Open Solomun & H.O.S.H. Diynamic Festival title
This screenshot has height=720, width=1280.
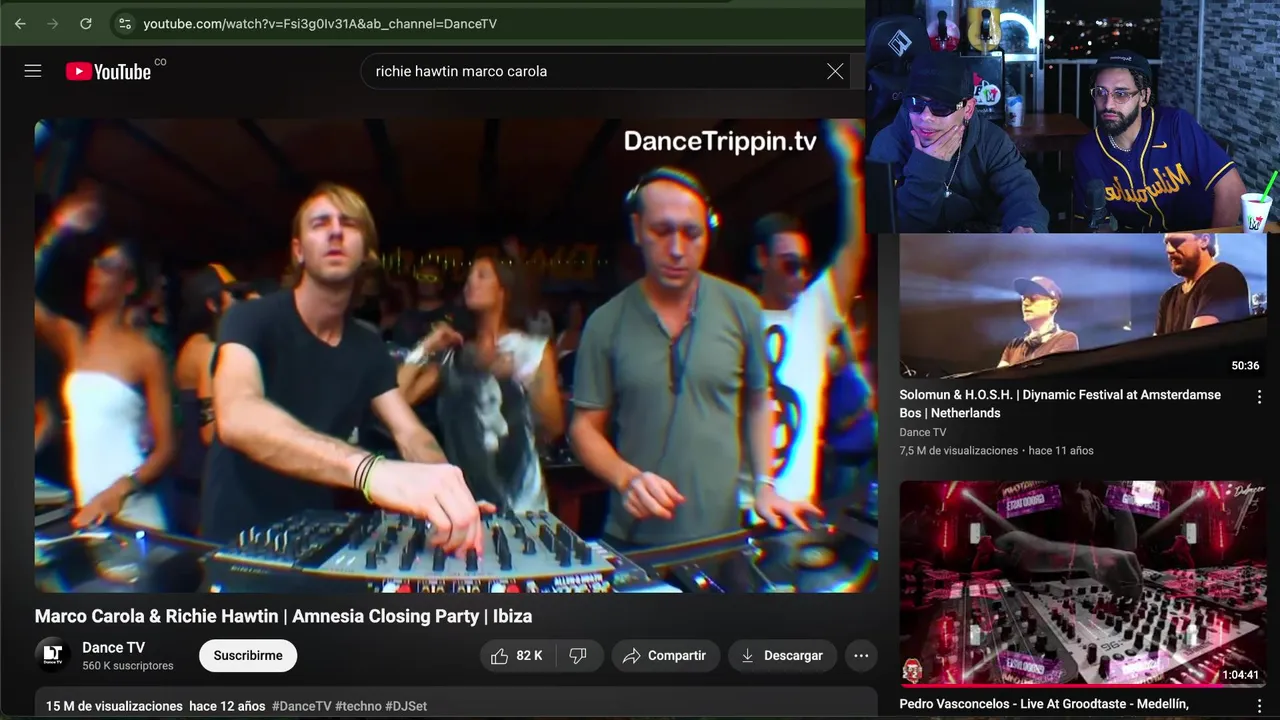click(1060, 403)
